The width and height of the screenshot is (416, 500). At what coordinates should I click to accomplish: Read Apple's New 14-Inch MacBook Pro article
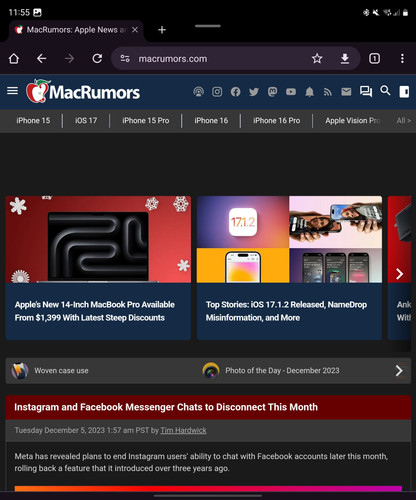point(94,311)
